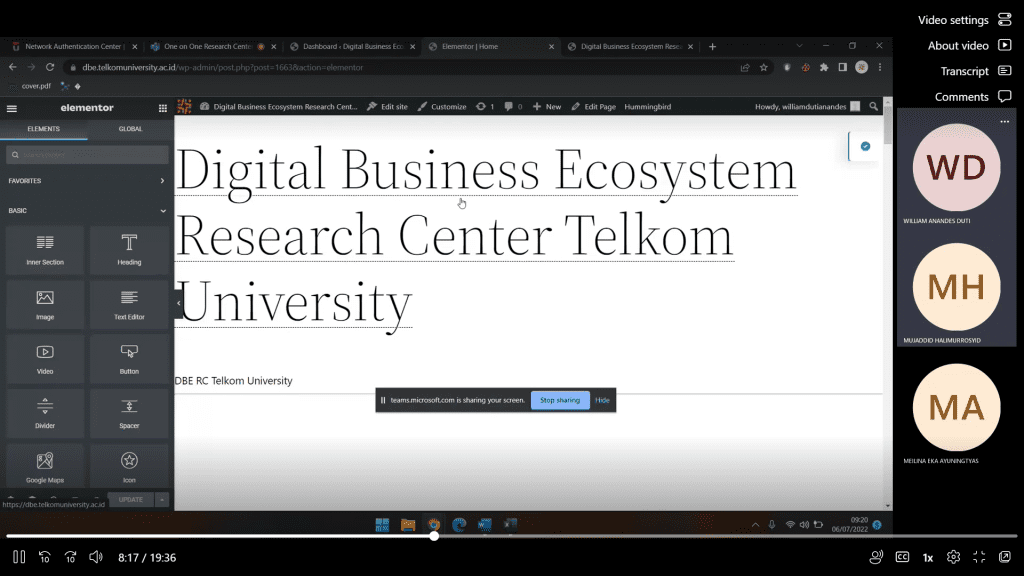Open Elementor widgets grid icon
Viewport: 1024px width, 576px height.
163,108
